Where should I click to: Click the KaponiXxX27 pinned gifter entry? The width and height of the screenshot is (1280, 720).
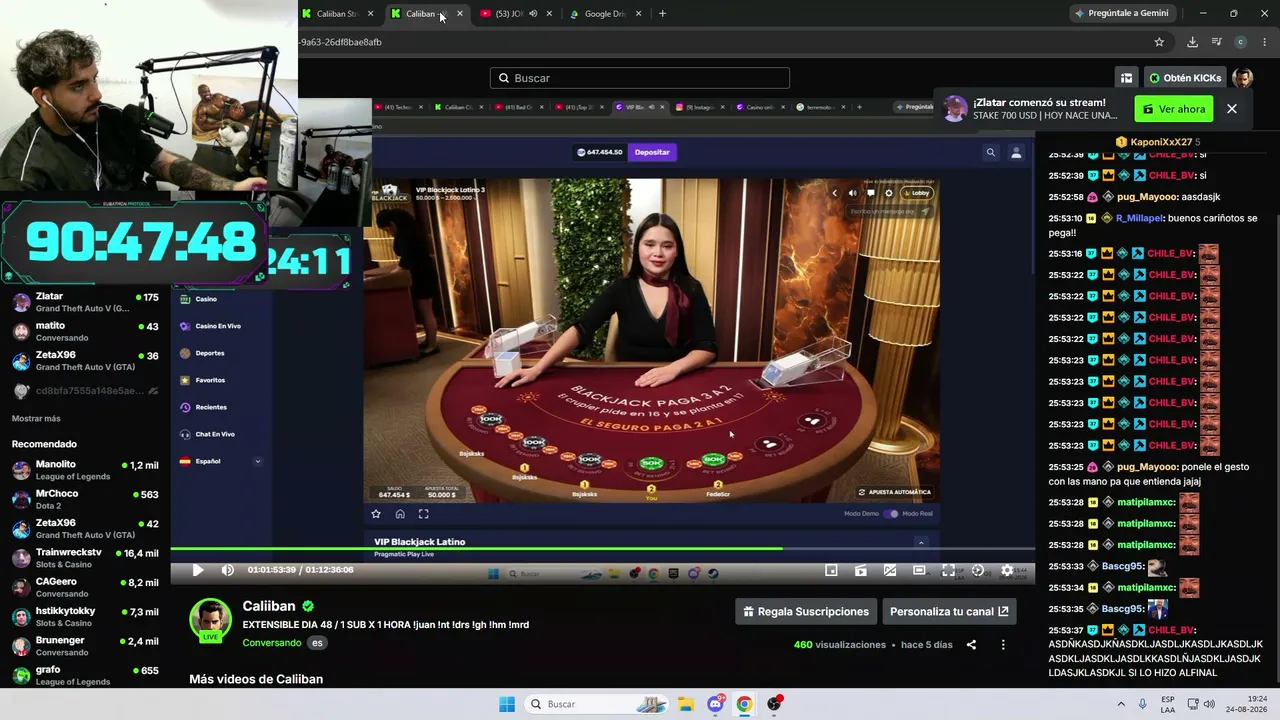point(1157,142)
